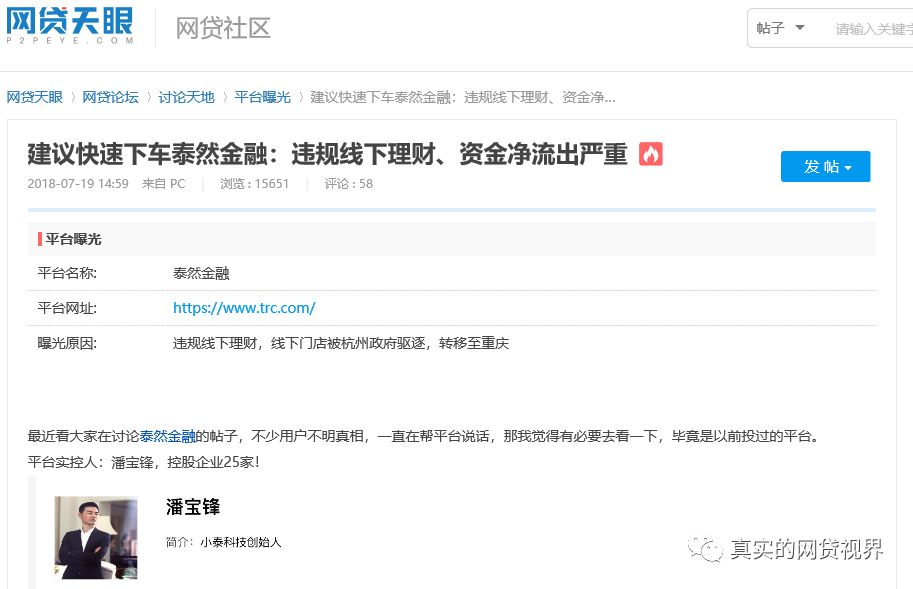
Task: Select the 讨论天地 breadcrumb
Action: tap(186, 97)
